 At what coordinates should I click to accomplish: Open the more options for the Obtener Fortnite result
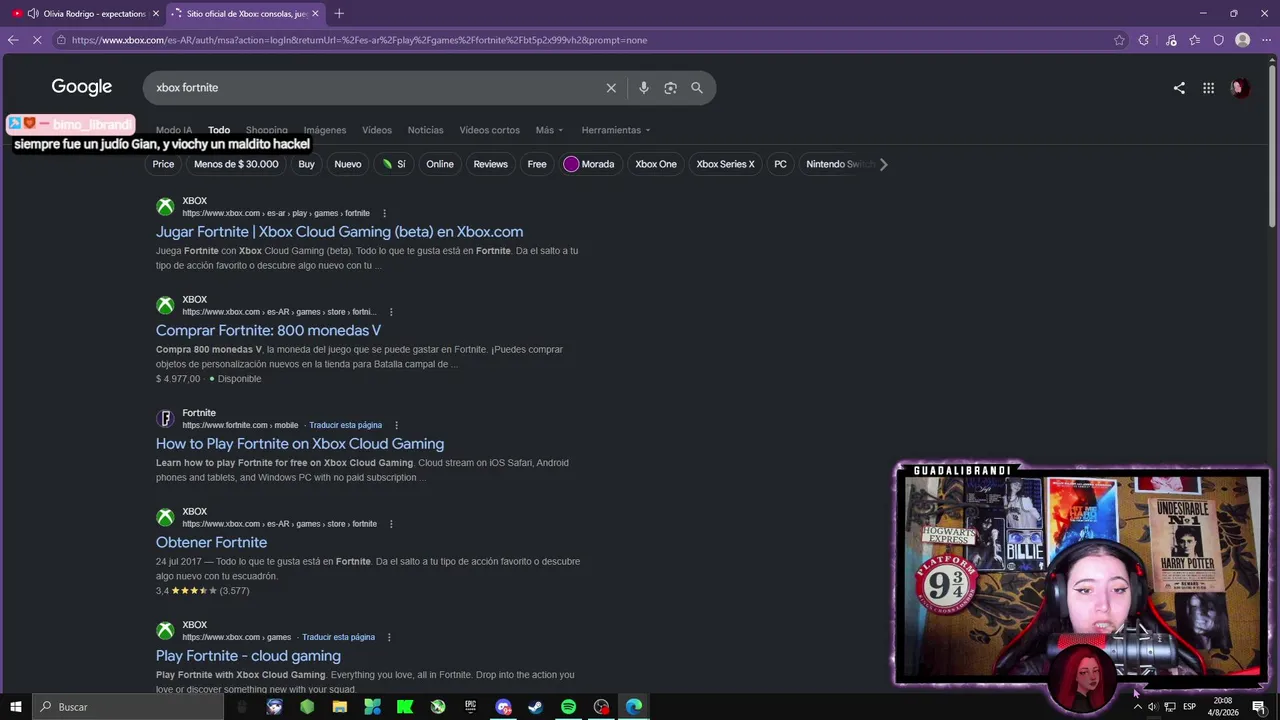(x=391, y=524)
